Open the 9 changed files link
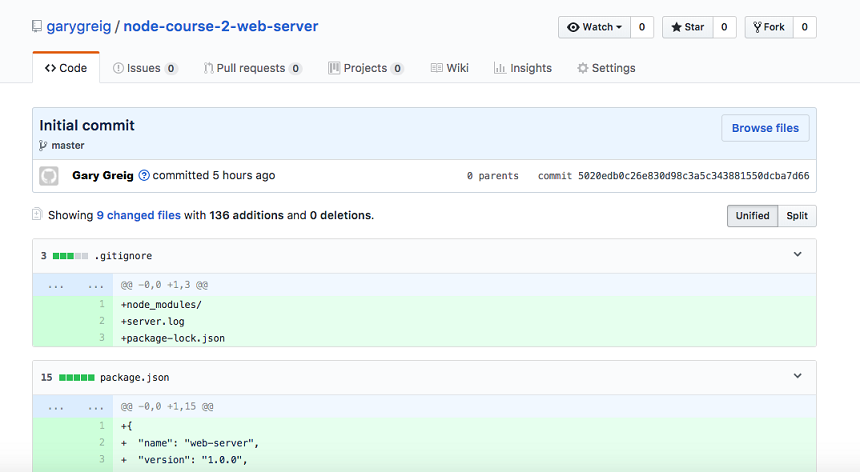The image size is (860, 472). click(138, 215)
